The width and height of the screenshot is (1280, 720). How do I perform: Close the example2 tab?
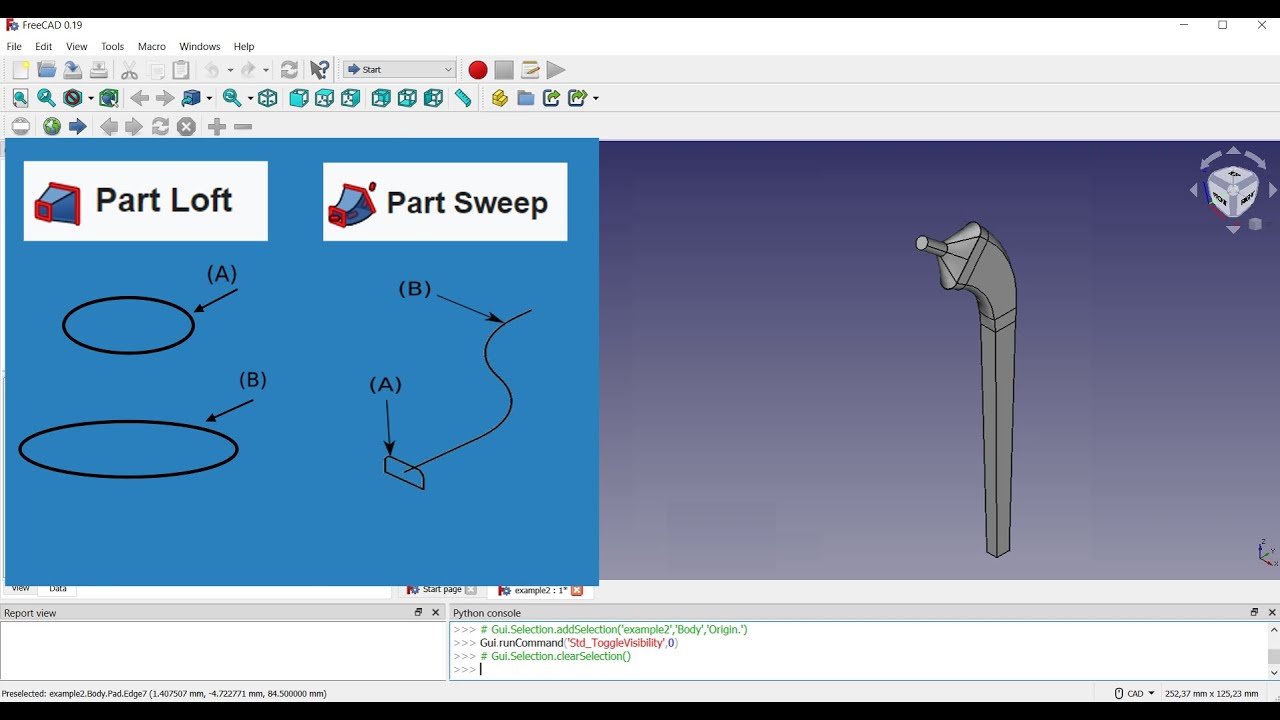577,591
